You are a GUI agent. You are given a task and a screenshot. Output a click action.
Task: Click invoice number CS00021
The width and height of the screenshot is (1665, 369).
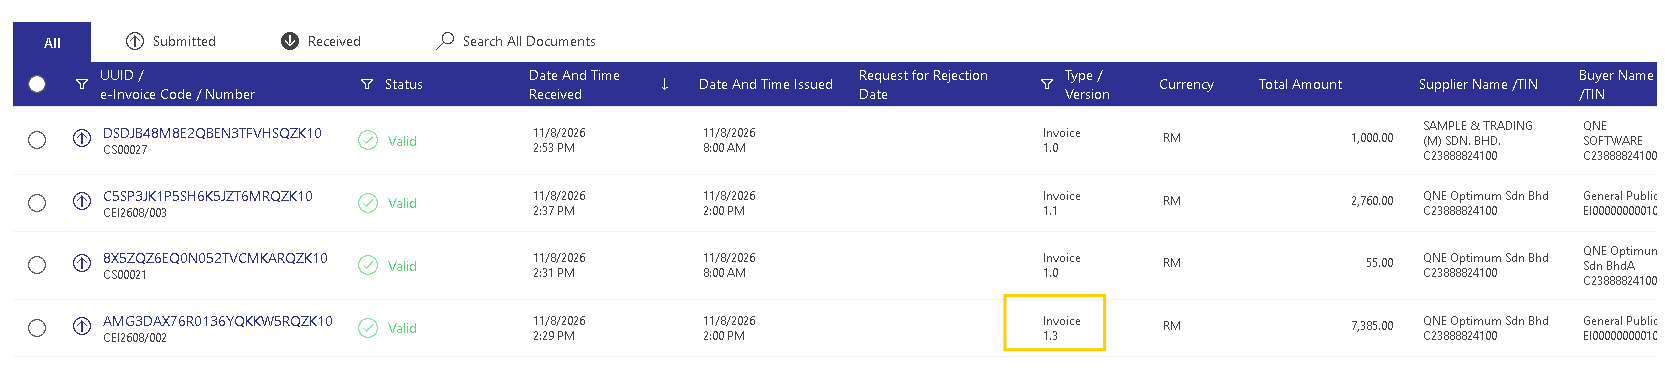[125, 275]
